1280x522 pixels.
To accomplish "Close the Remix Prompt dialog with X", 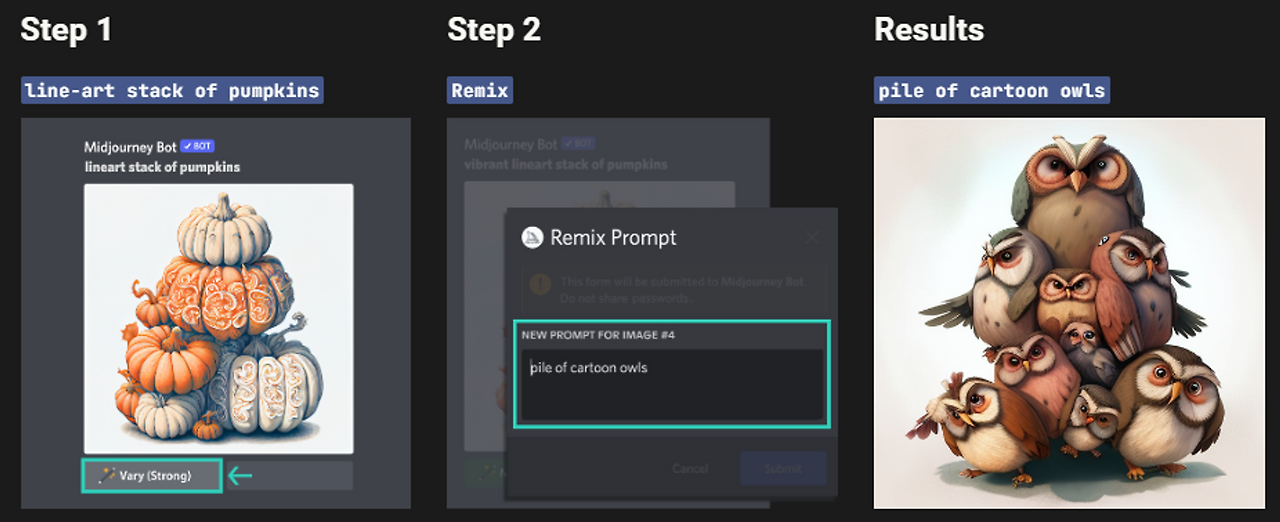I will (x=812, y=238).
